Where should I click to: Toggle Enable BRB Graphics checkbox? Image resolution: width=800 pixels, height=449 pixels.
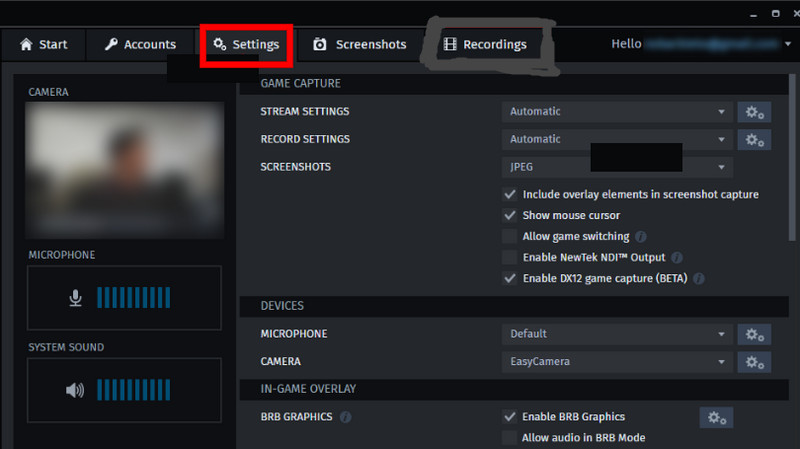[x=510, y=416]
